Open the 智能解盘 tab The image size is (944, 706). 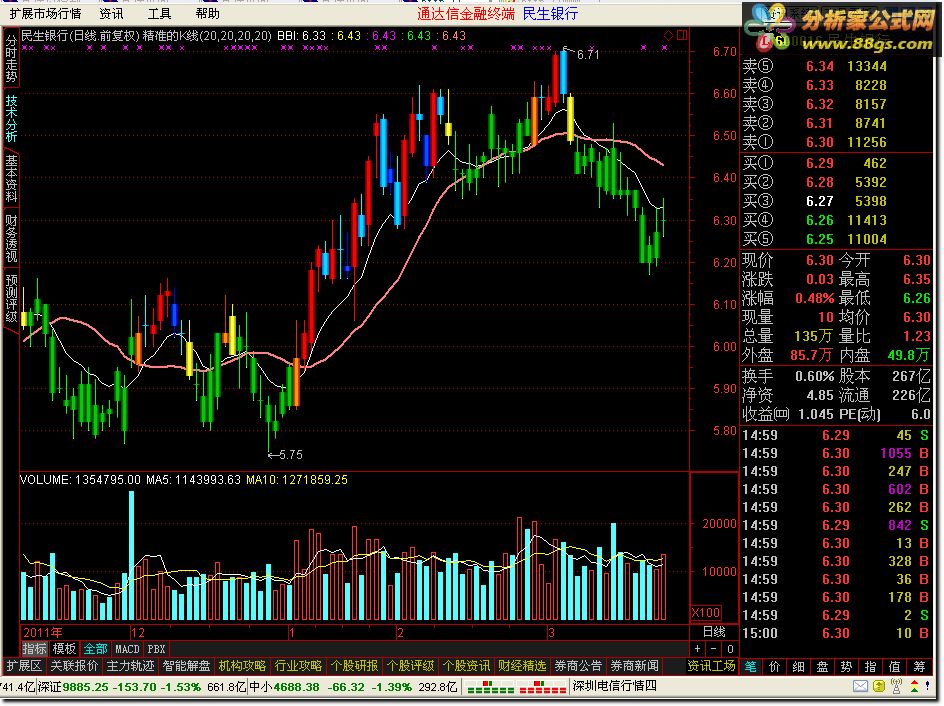point(186,666)
